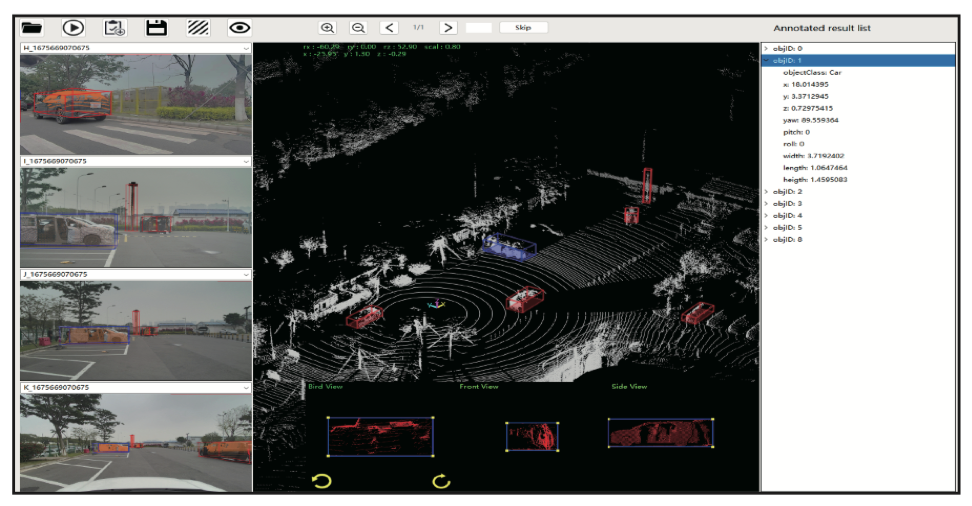
Task: Click the Bird View bounding box panel
Action: pyautogui.click(x=380, y=437)
